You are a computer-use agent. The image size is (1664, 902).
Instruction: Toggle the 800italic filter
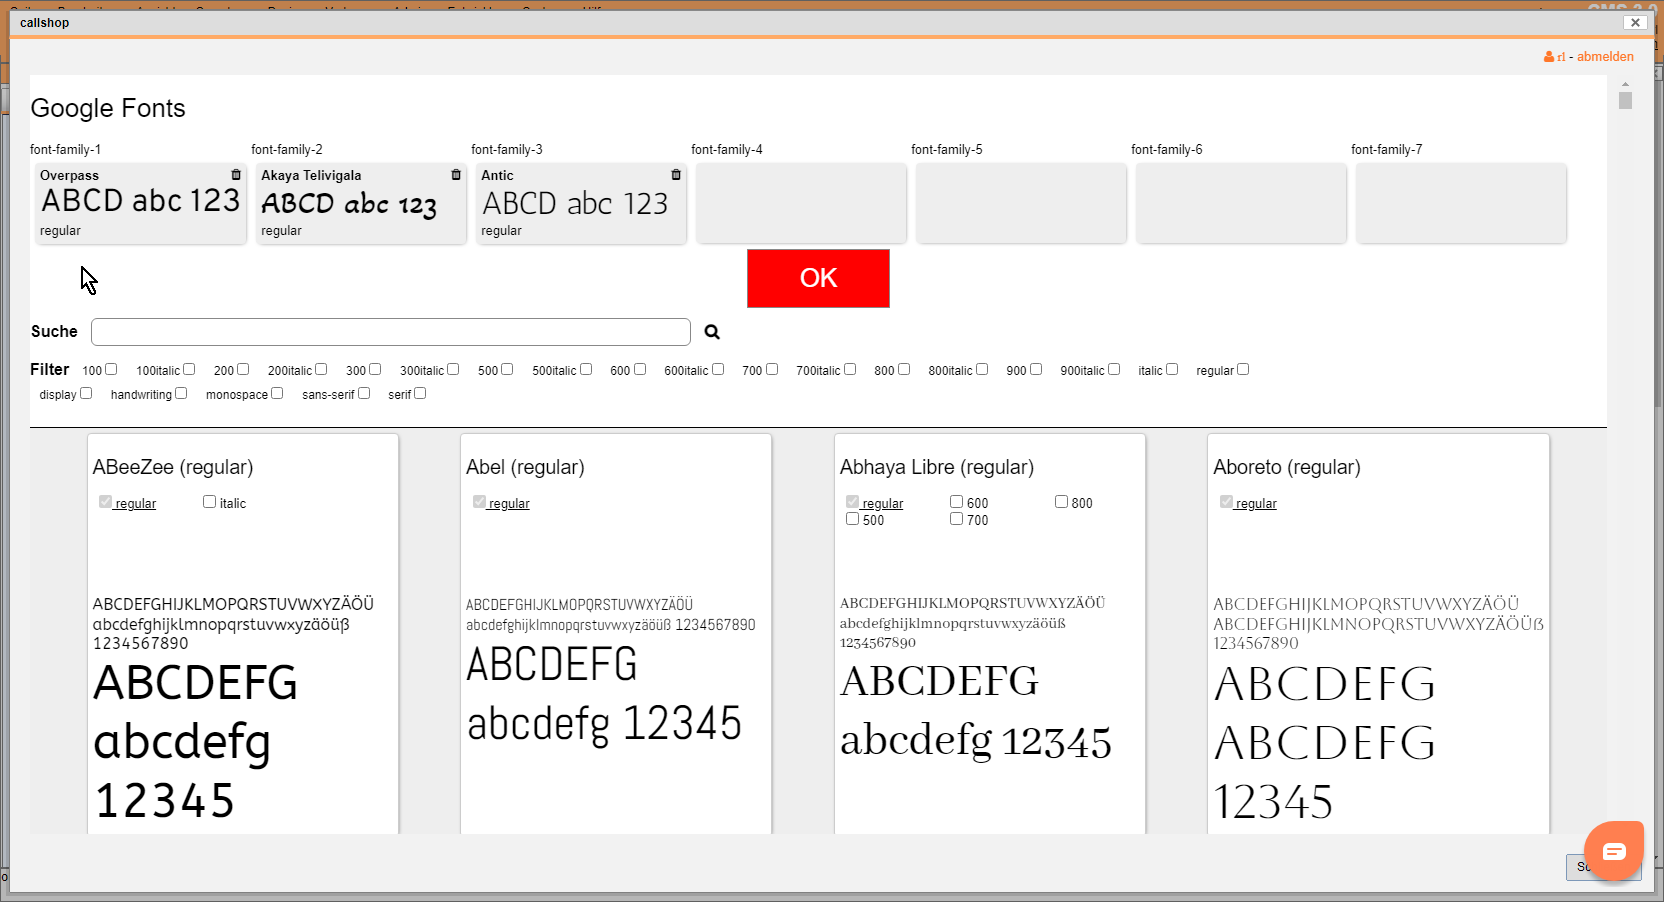(x=982, y=369)
